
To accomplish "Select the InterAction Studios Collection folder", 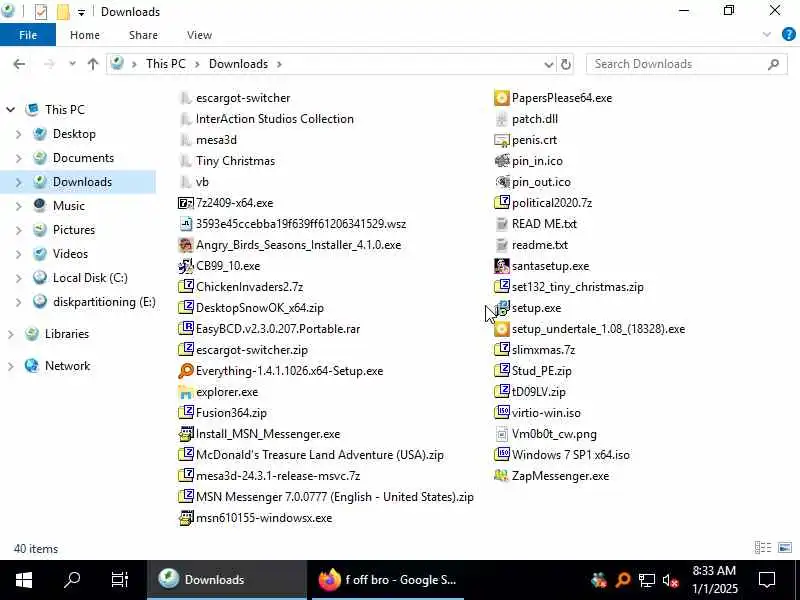I will [x=274, y=119].
